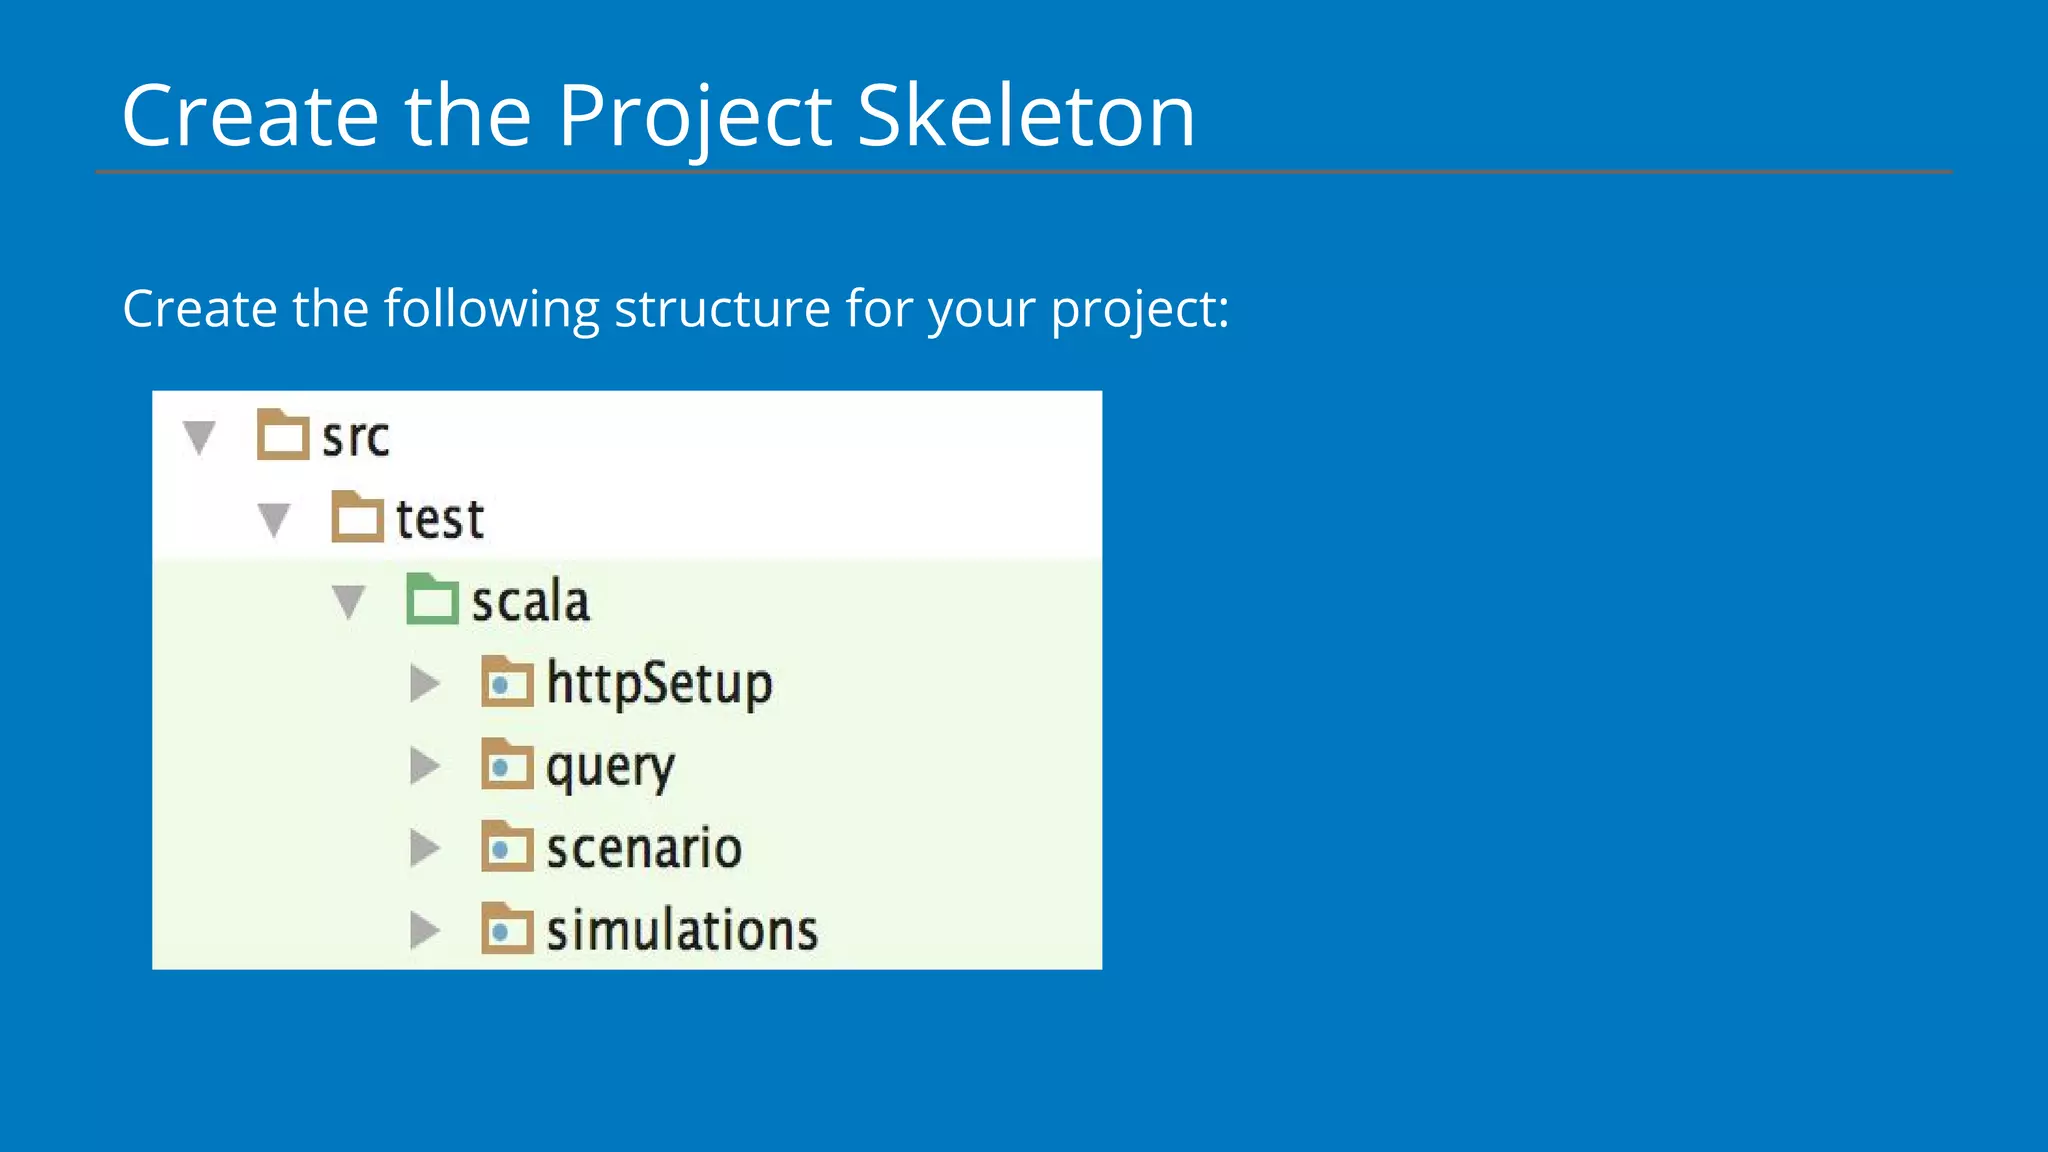Collapse the src folder arrow
Screen dimensions: 2048x1152
click(200, 438)
